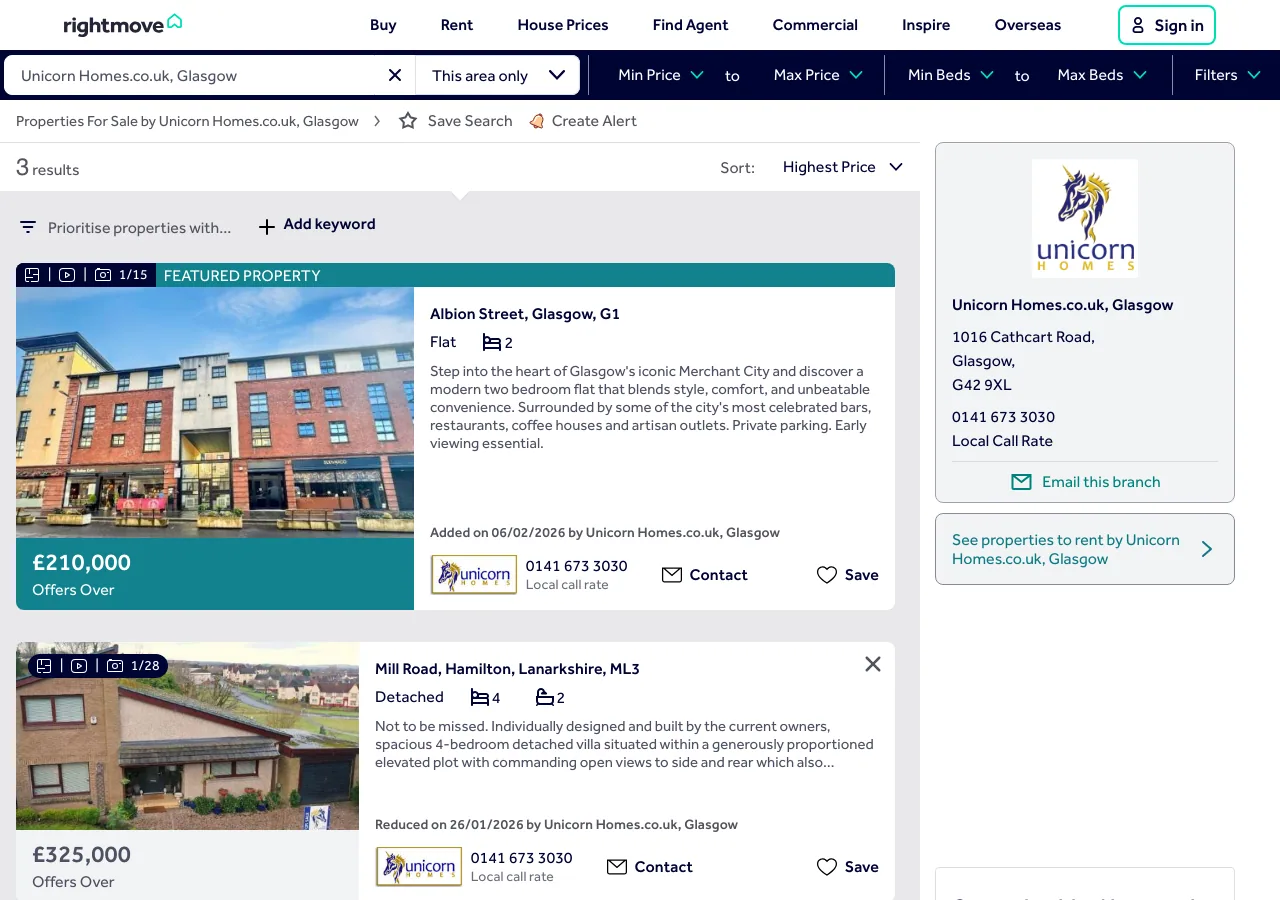Open photo gallery camera icon on Albion Street
The height and width of the screenshot is (900, 1280).
click(103, 275)
